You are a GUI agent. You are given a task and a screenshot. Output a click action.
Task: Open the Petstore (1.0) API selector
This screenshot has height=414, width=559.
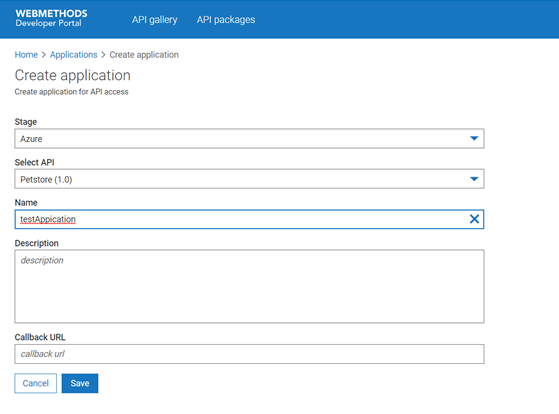249,179
